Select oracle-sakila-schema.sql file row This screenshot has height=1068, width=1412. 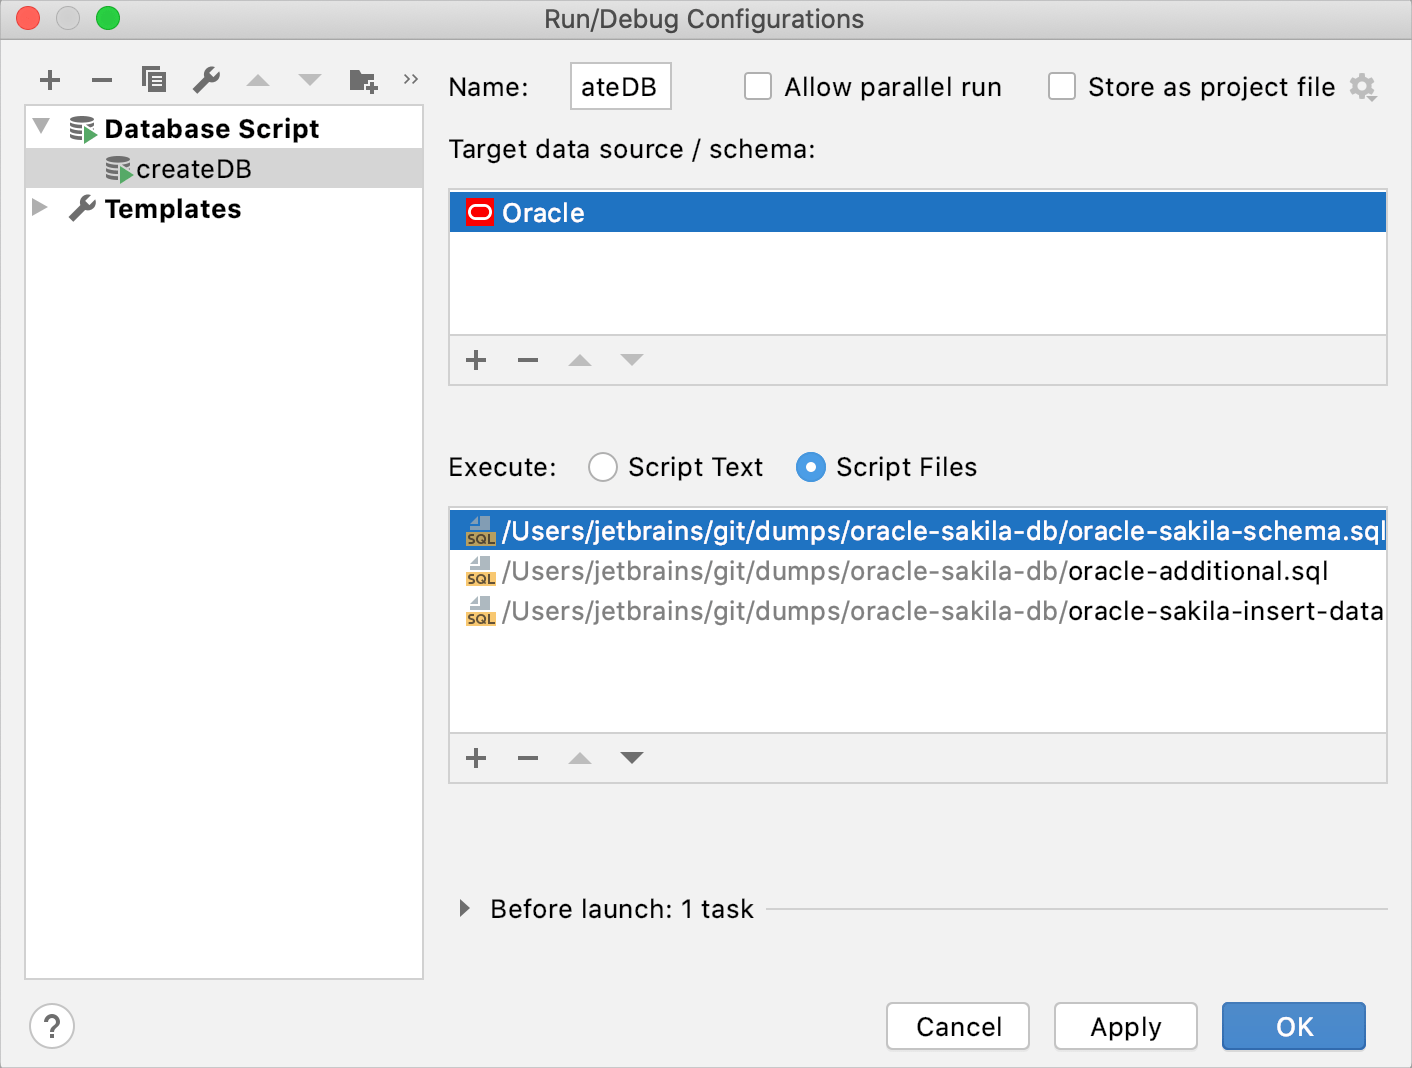coord(918,531)
